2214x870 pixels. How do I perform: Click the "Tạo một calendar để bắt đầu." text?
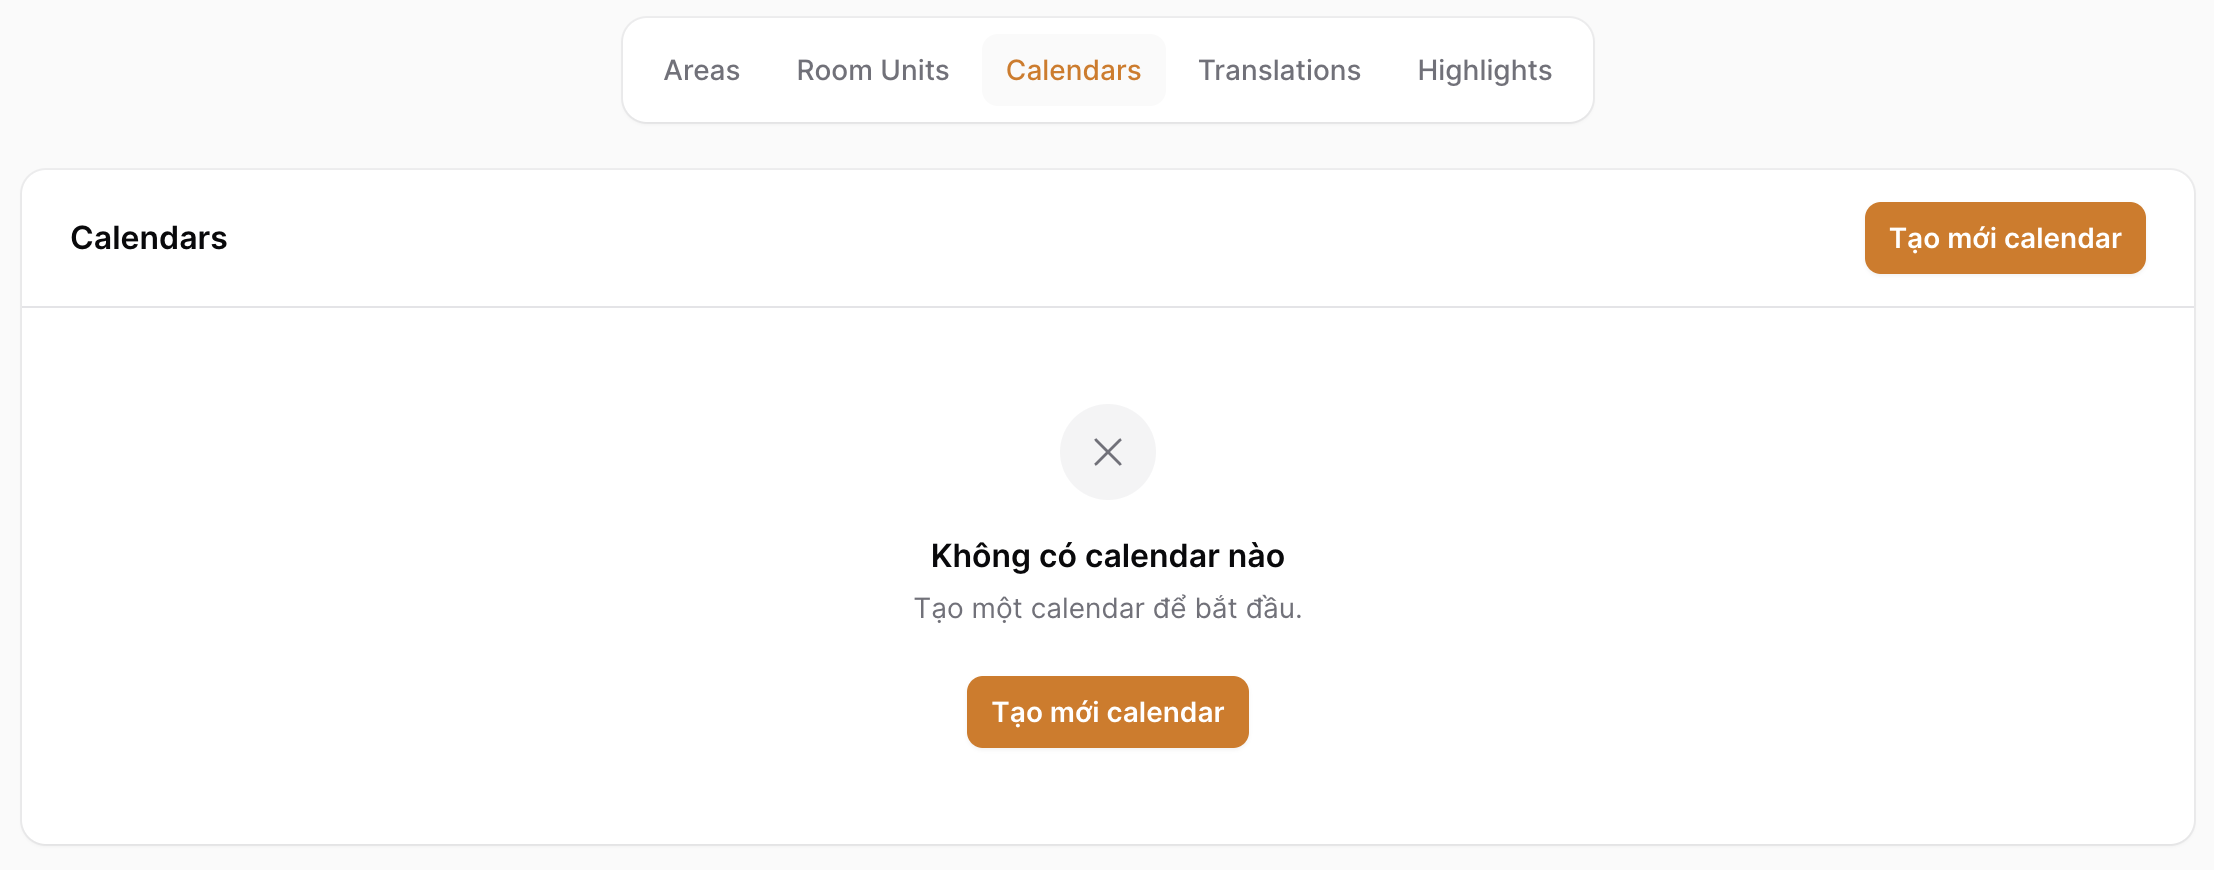click(x=1107, y=608)
